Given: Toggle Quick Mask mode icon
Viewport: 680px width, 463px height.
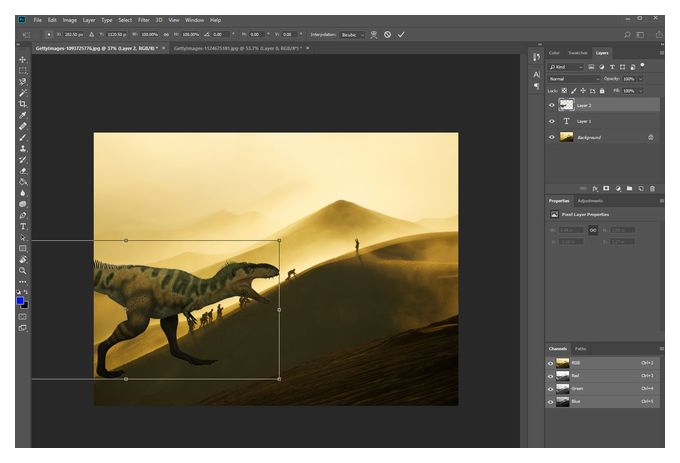Looking at the screenshot, I should coord(23,317).
